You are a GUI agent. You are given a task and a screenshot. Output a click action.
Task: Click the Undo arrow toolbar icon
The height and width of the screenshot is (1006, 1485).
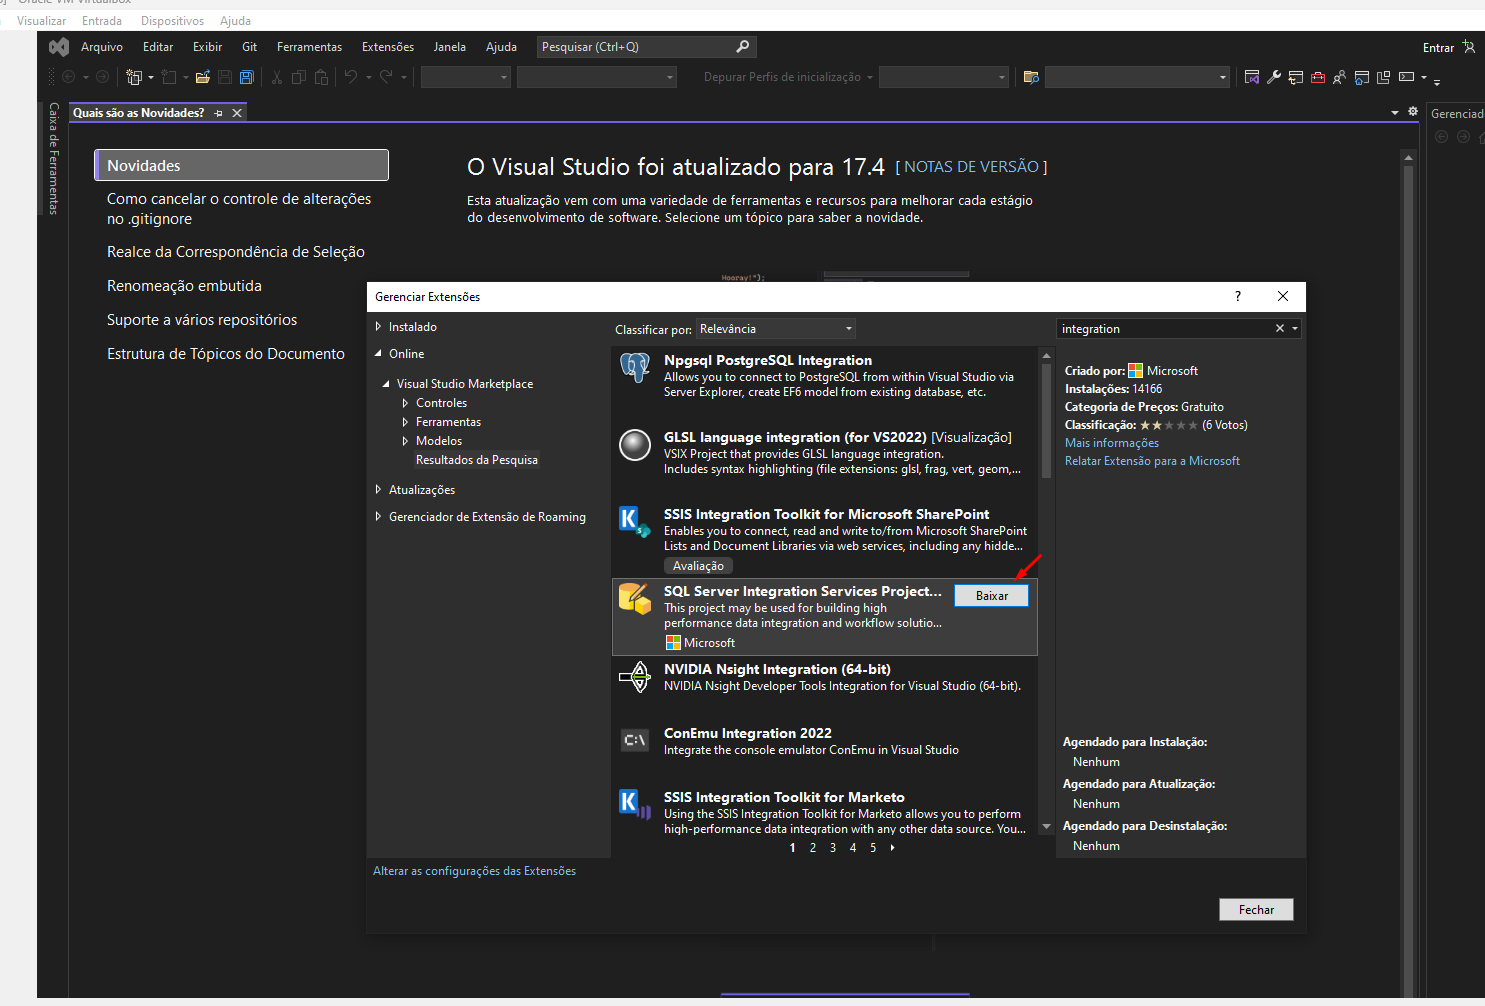tap(351, 77)
